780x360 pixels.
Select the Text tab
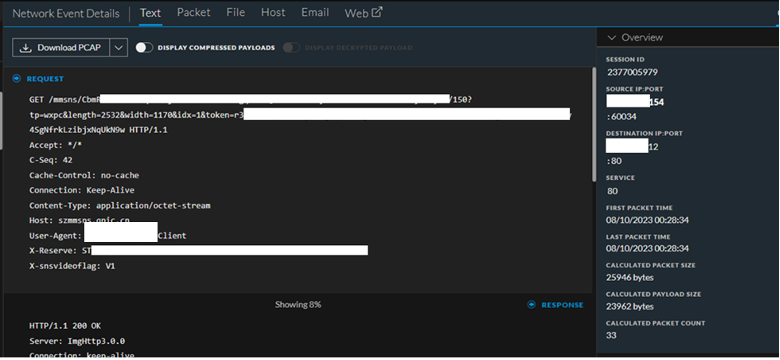150,12
